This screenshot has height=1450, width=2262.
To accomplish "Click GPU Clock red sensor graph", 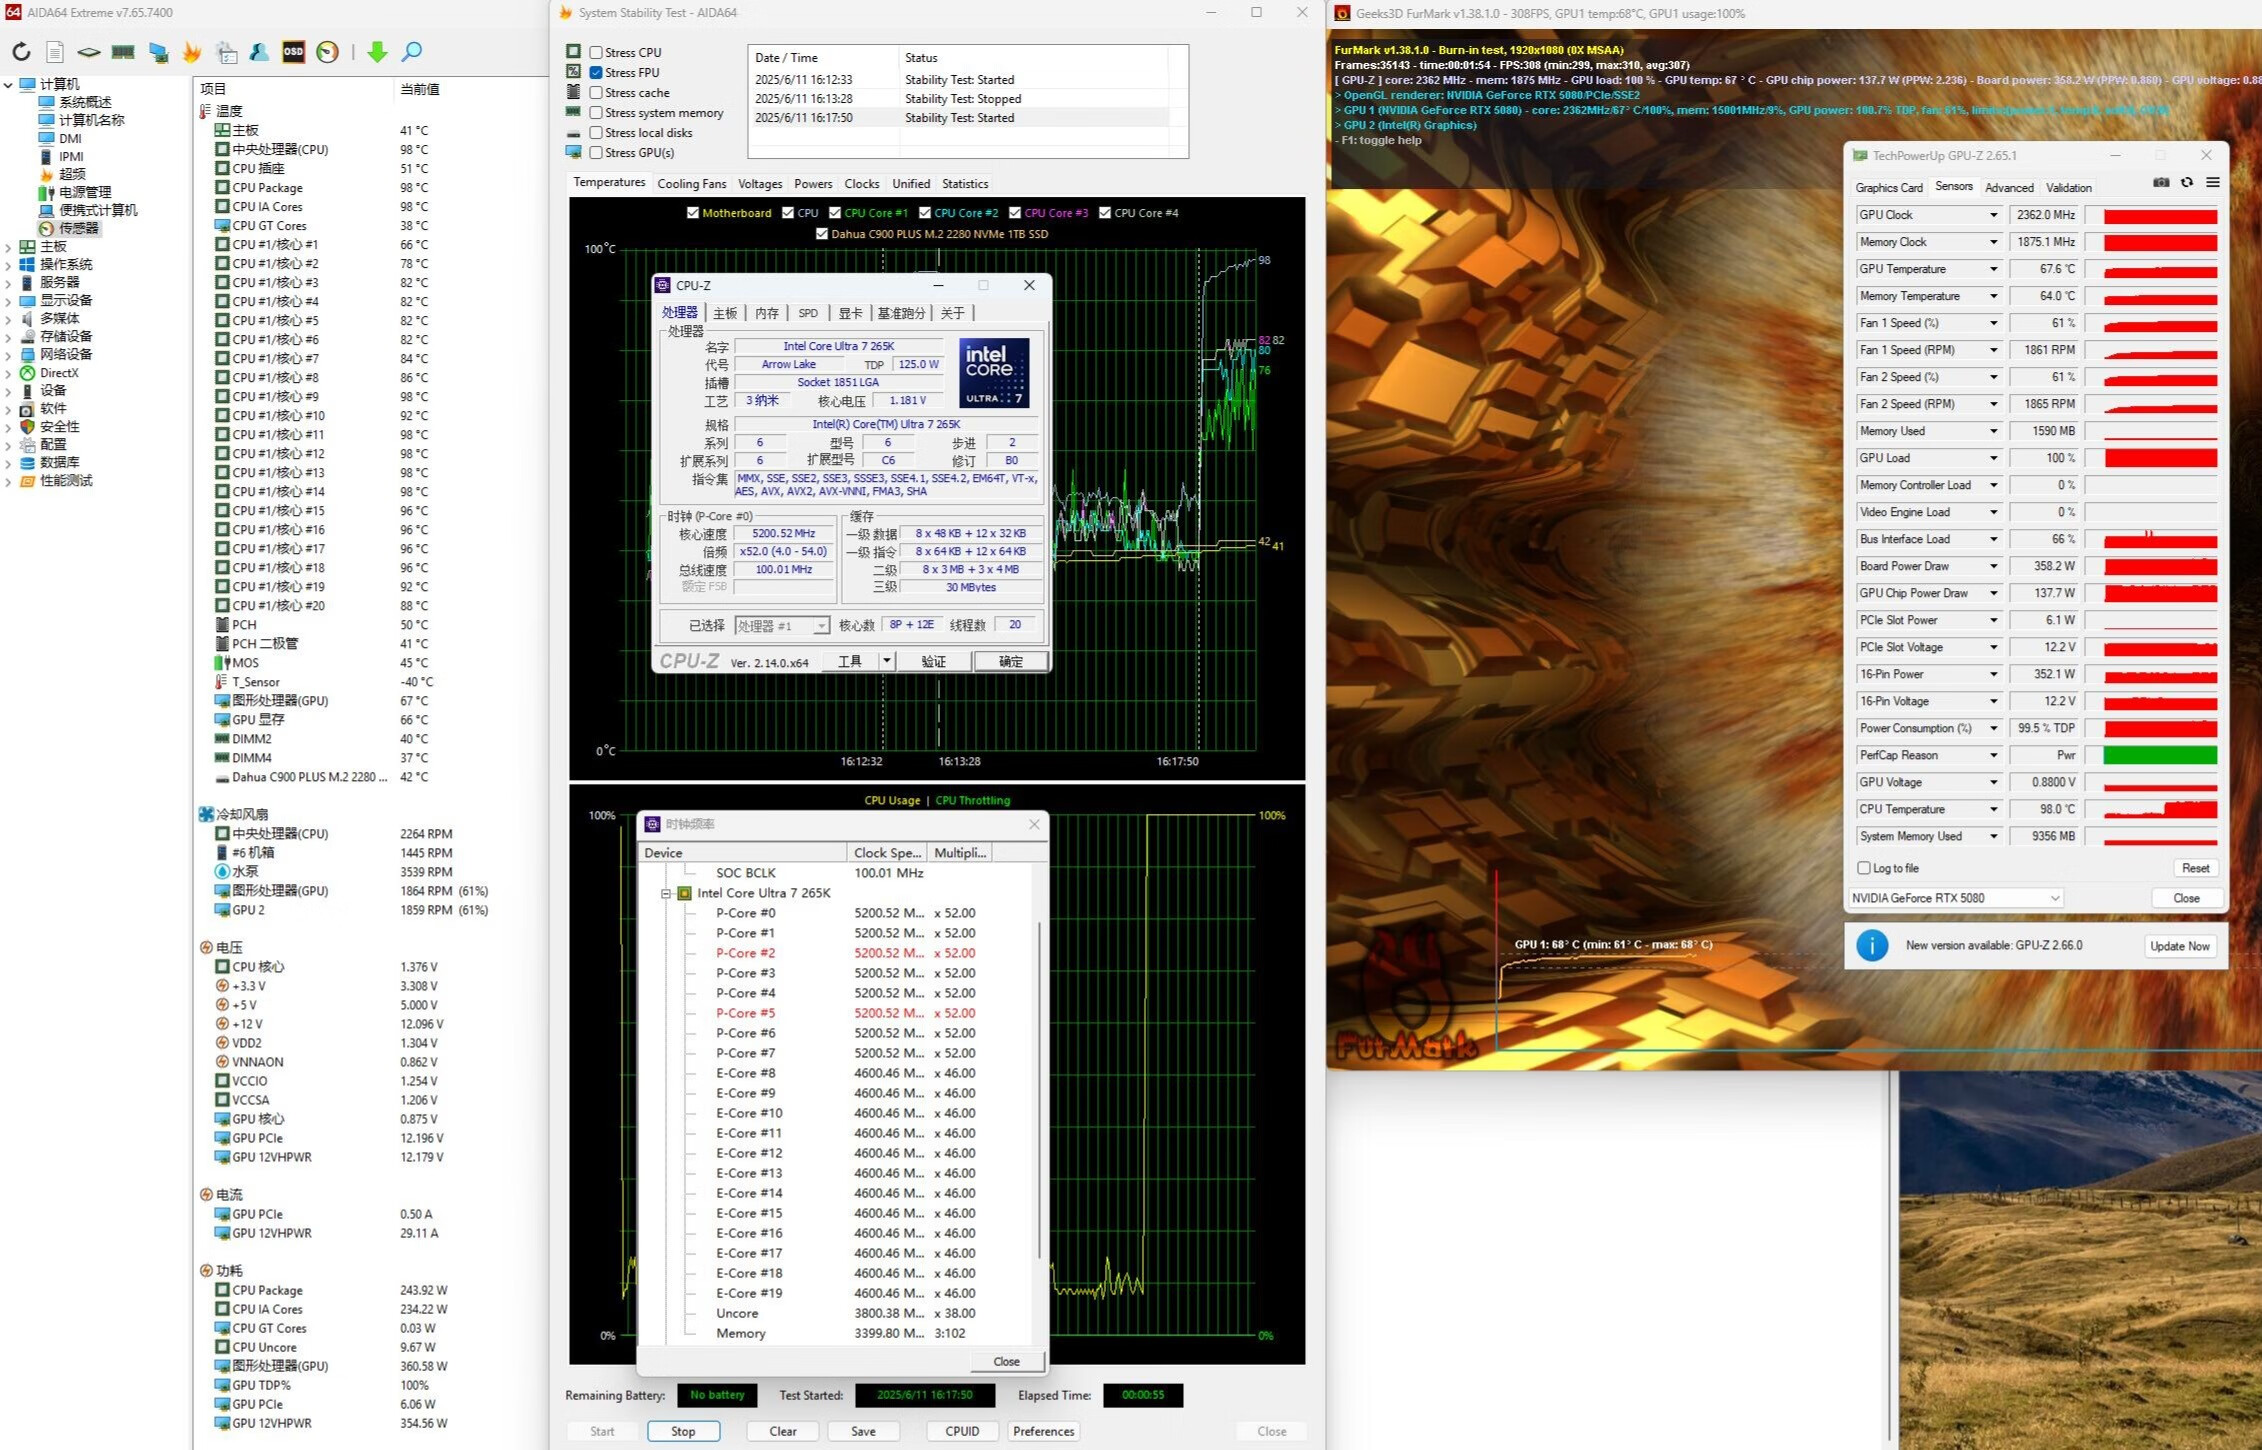I will tap(2160, 215).
